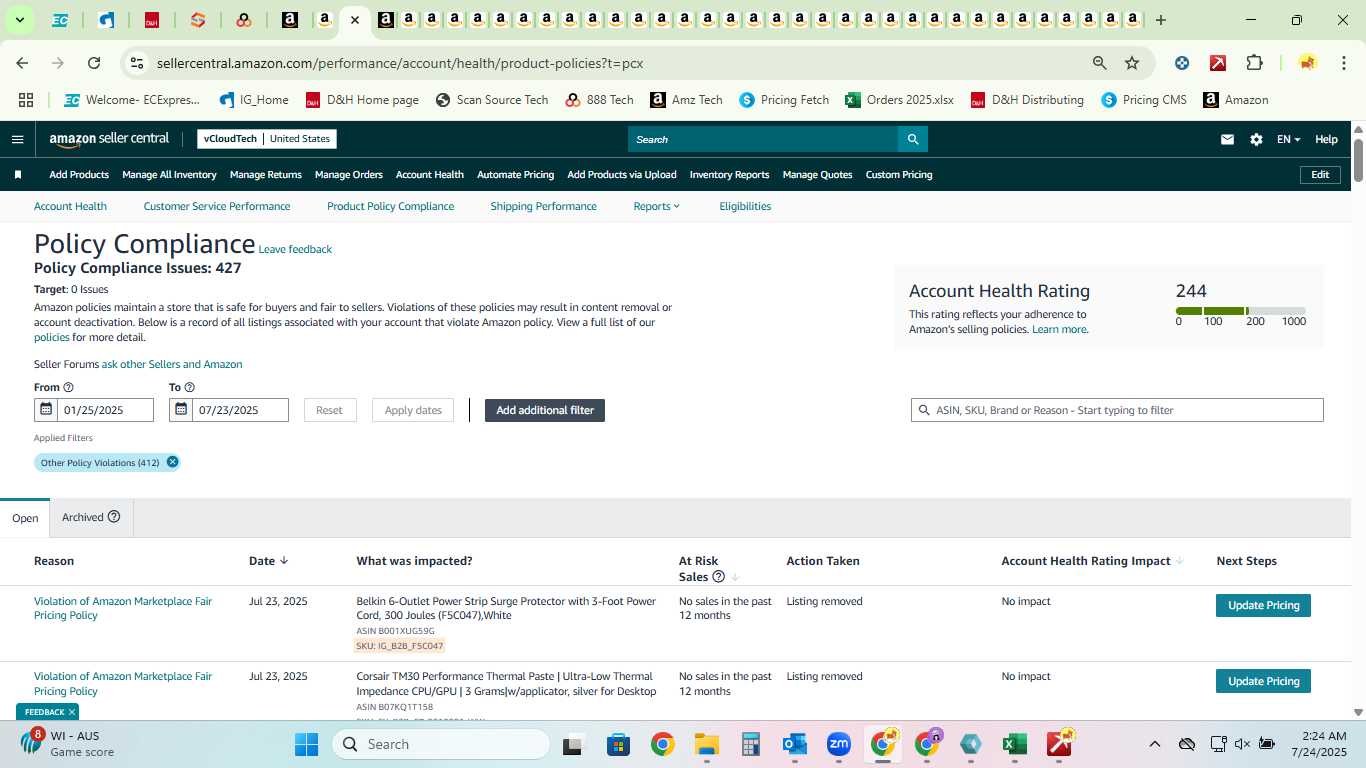The width and height of the screenshot is (1366, 768).
Task: Click the Apply dates button
Action: [413, 410]
